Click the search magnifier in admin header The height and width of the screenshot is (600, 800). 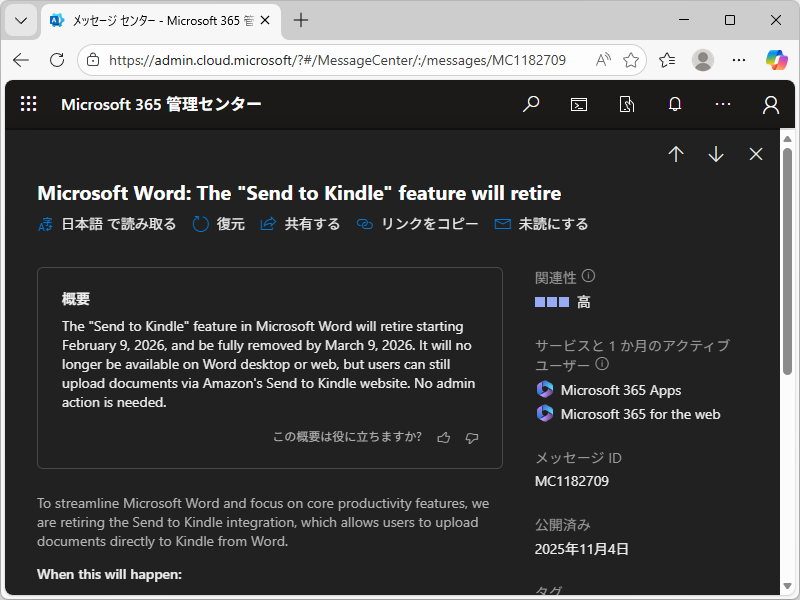coord(531,104)
